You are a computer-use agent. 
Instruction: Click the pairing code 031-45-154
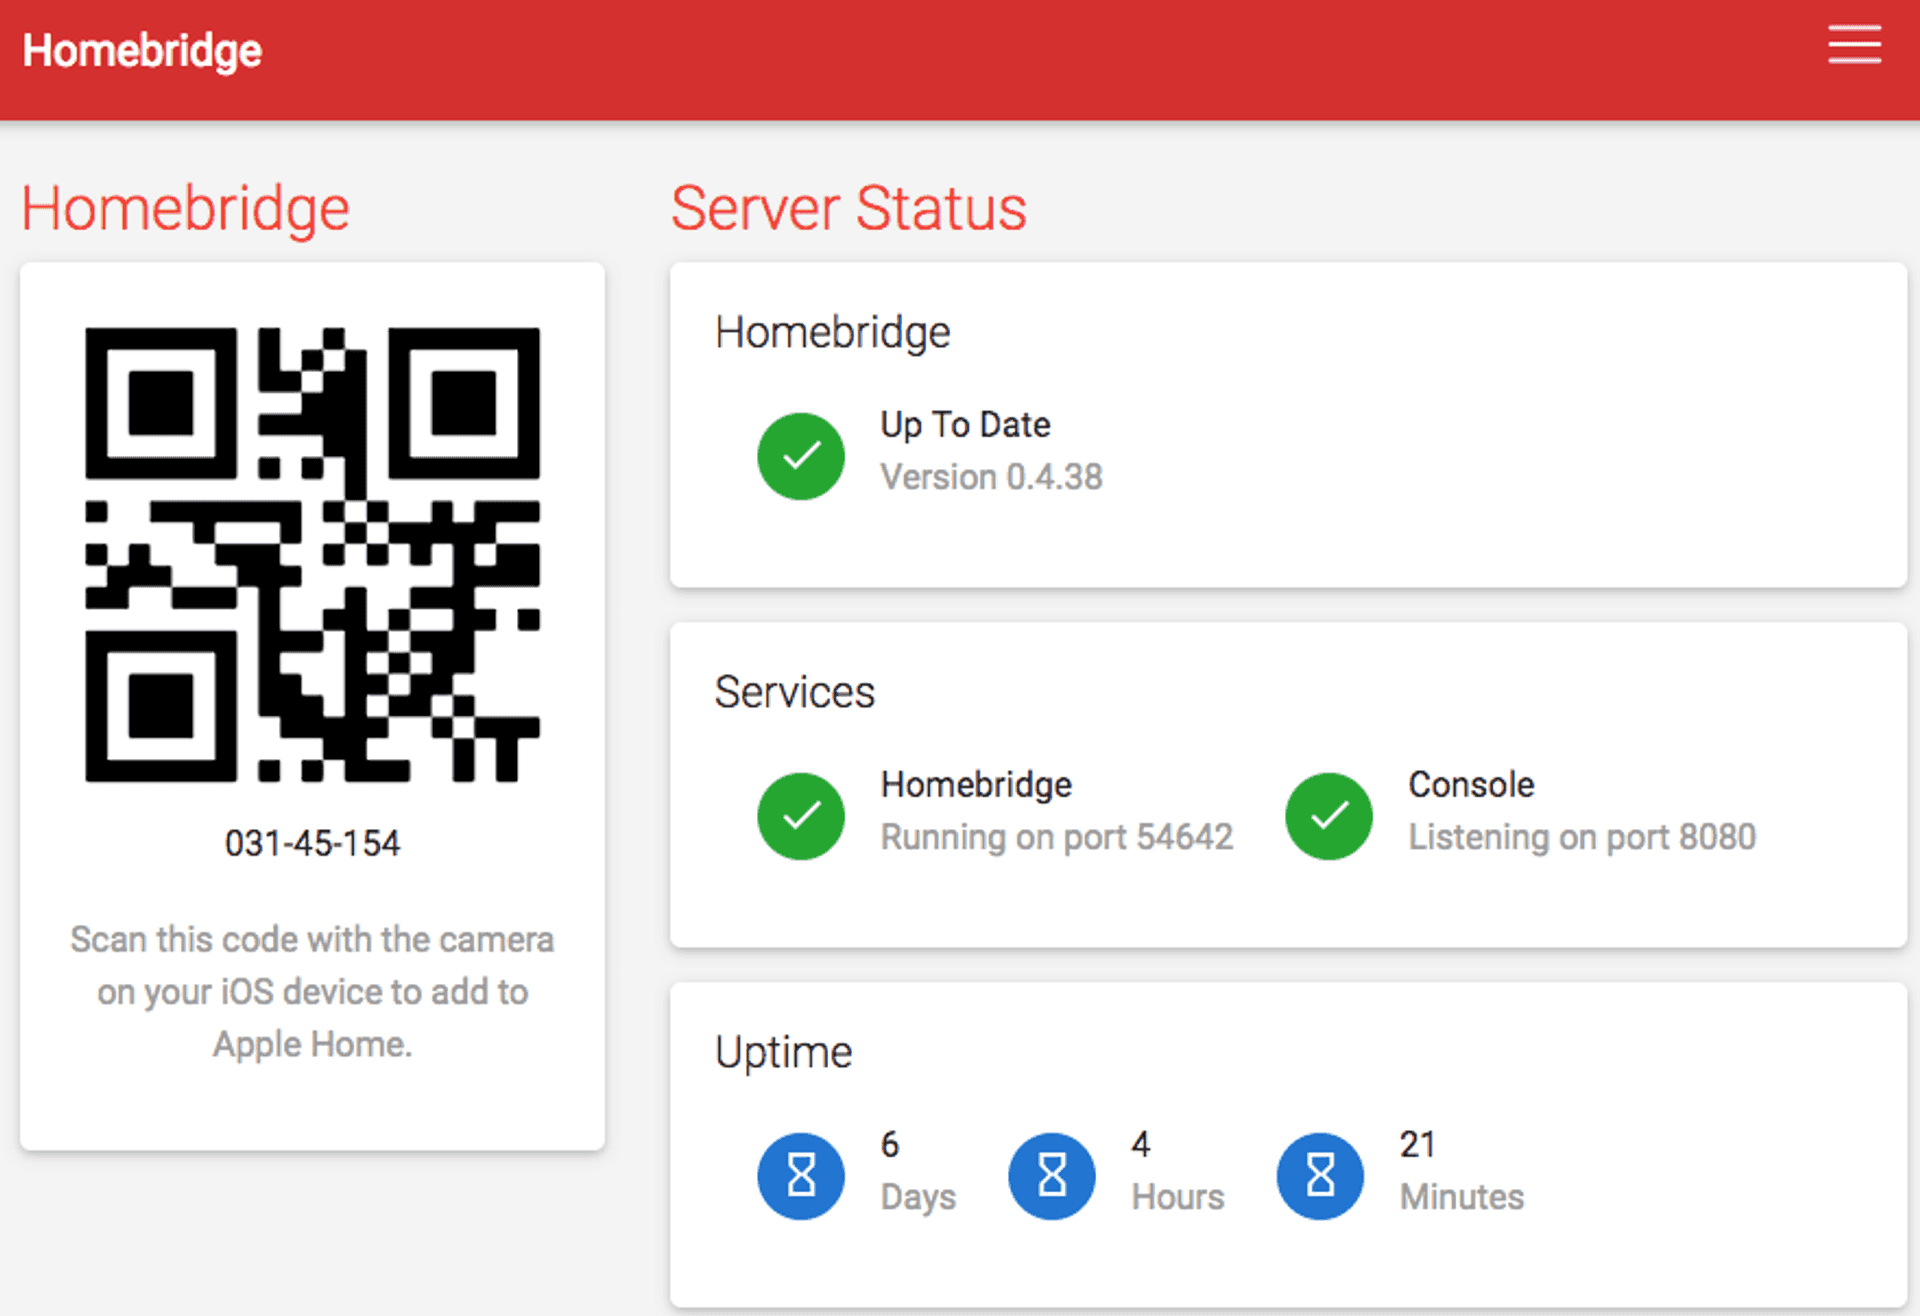[312, 843]
